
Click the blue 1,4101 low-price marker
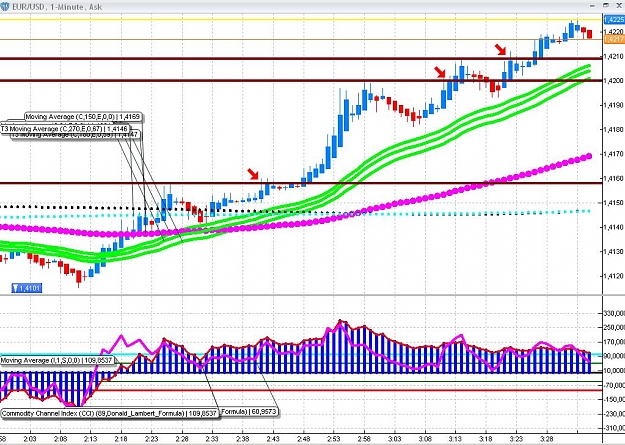pos(27,288)
